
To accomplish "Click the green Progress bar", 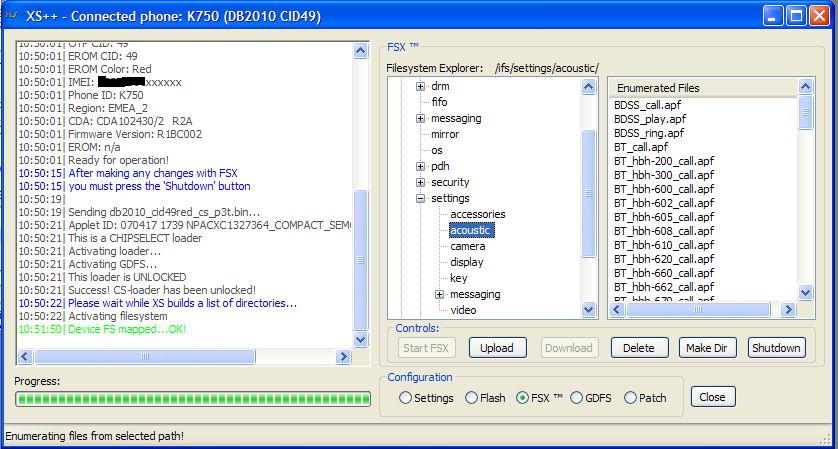I will (x=193, y=399).
